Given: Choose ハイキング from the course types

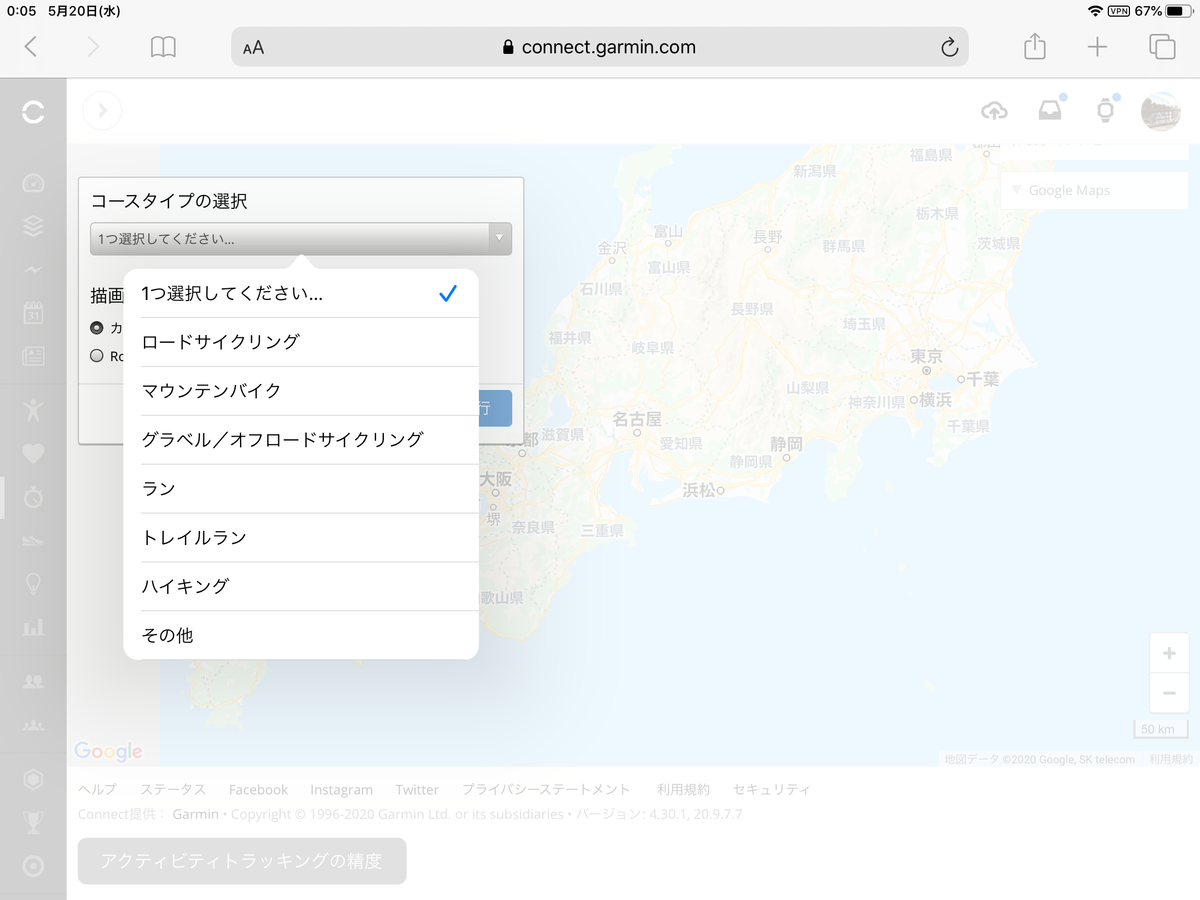Looking at the screenshot, I should [301, 587].
